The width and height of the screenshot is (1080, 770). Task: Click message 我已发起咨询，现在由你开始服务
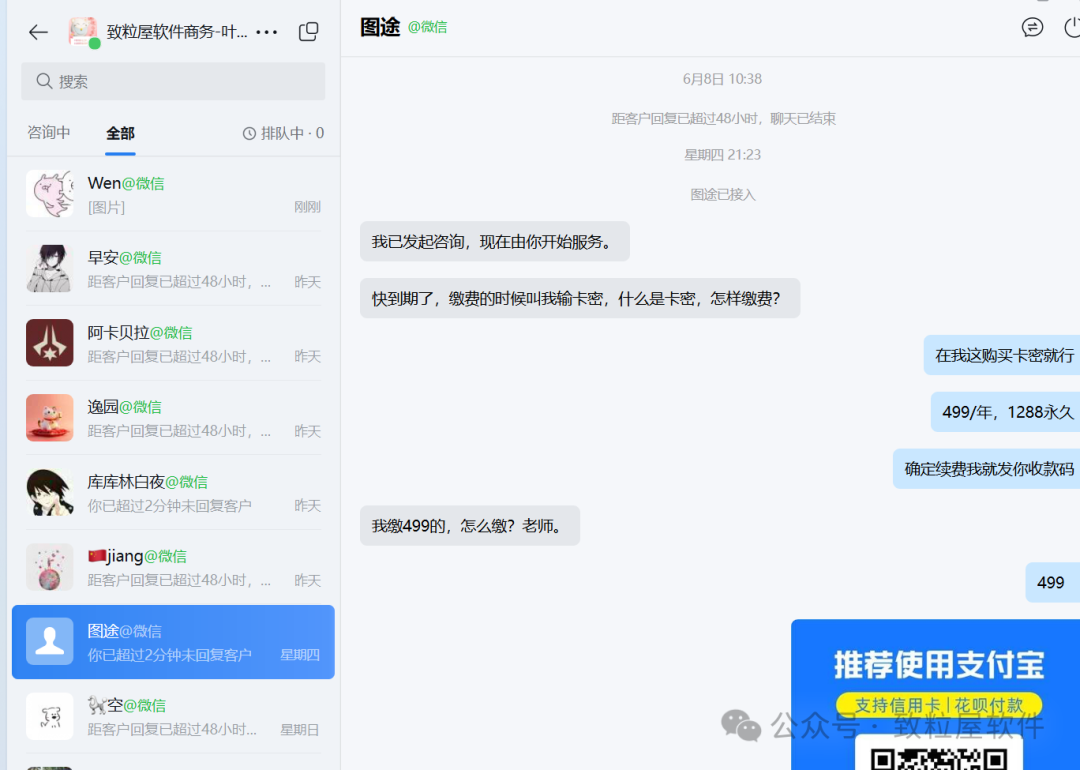pos(495,242)
